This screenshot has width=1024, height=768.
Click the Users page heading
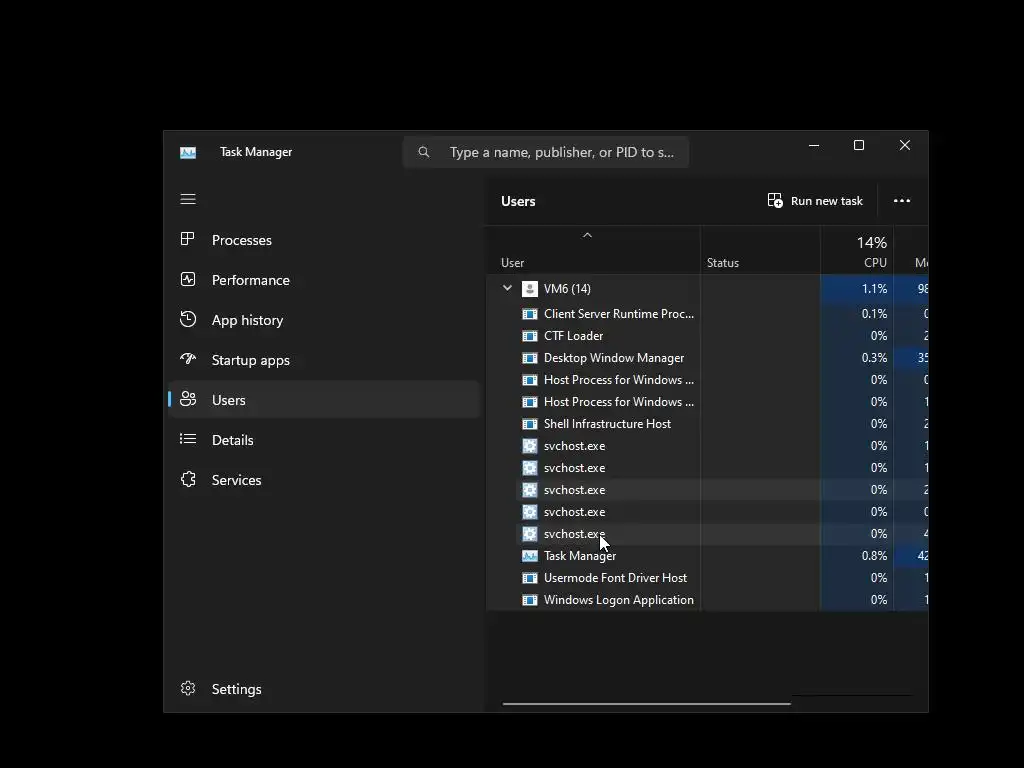(x=518, y=201)
